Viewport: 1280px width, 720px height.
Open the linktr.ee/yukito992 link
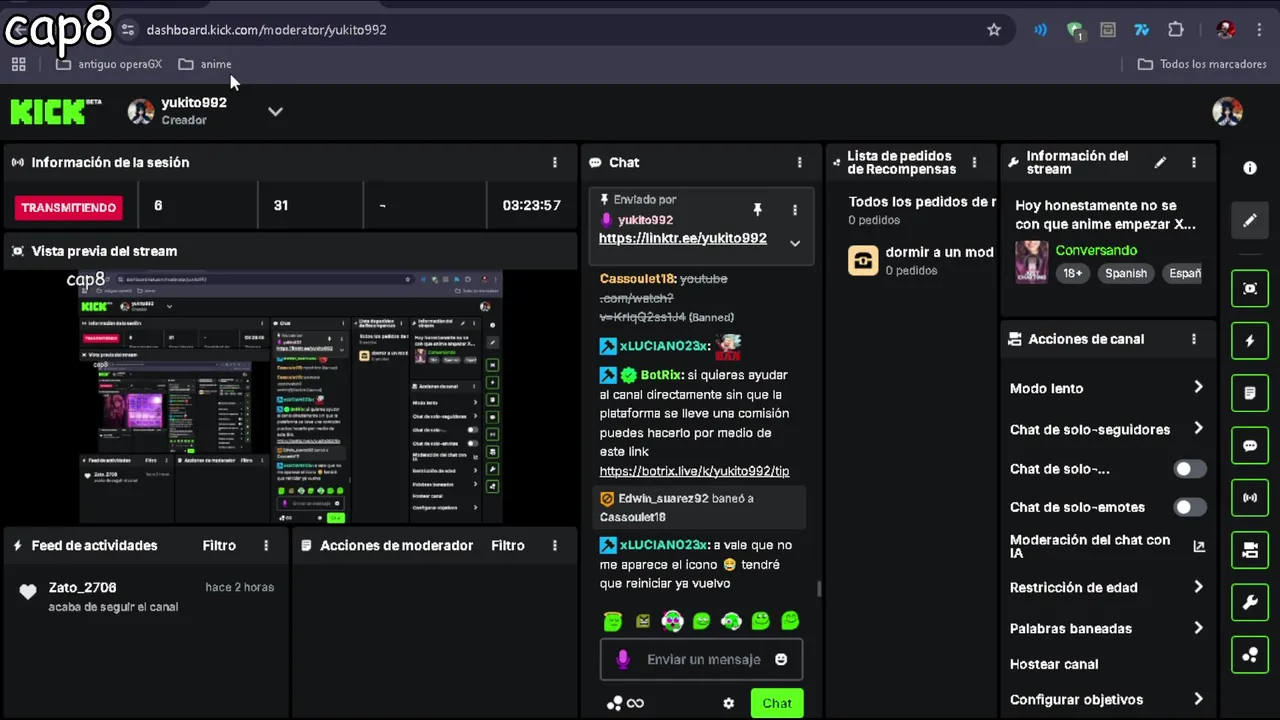click(683, 238)
